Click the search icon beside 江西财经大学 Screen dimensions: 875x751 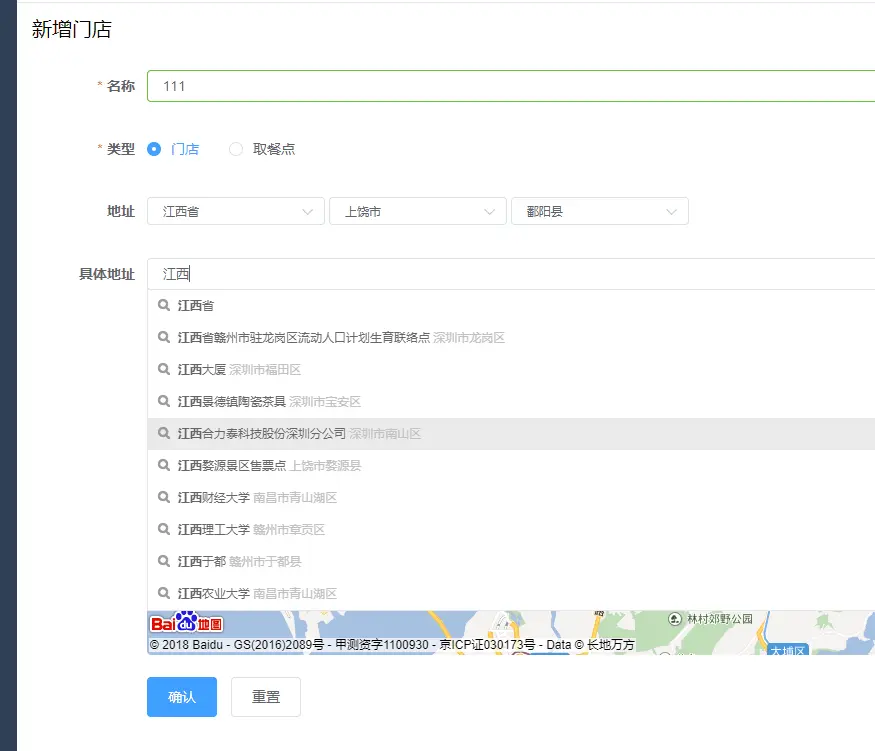[x=163, y=497]
